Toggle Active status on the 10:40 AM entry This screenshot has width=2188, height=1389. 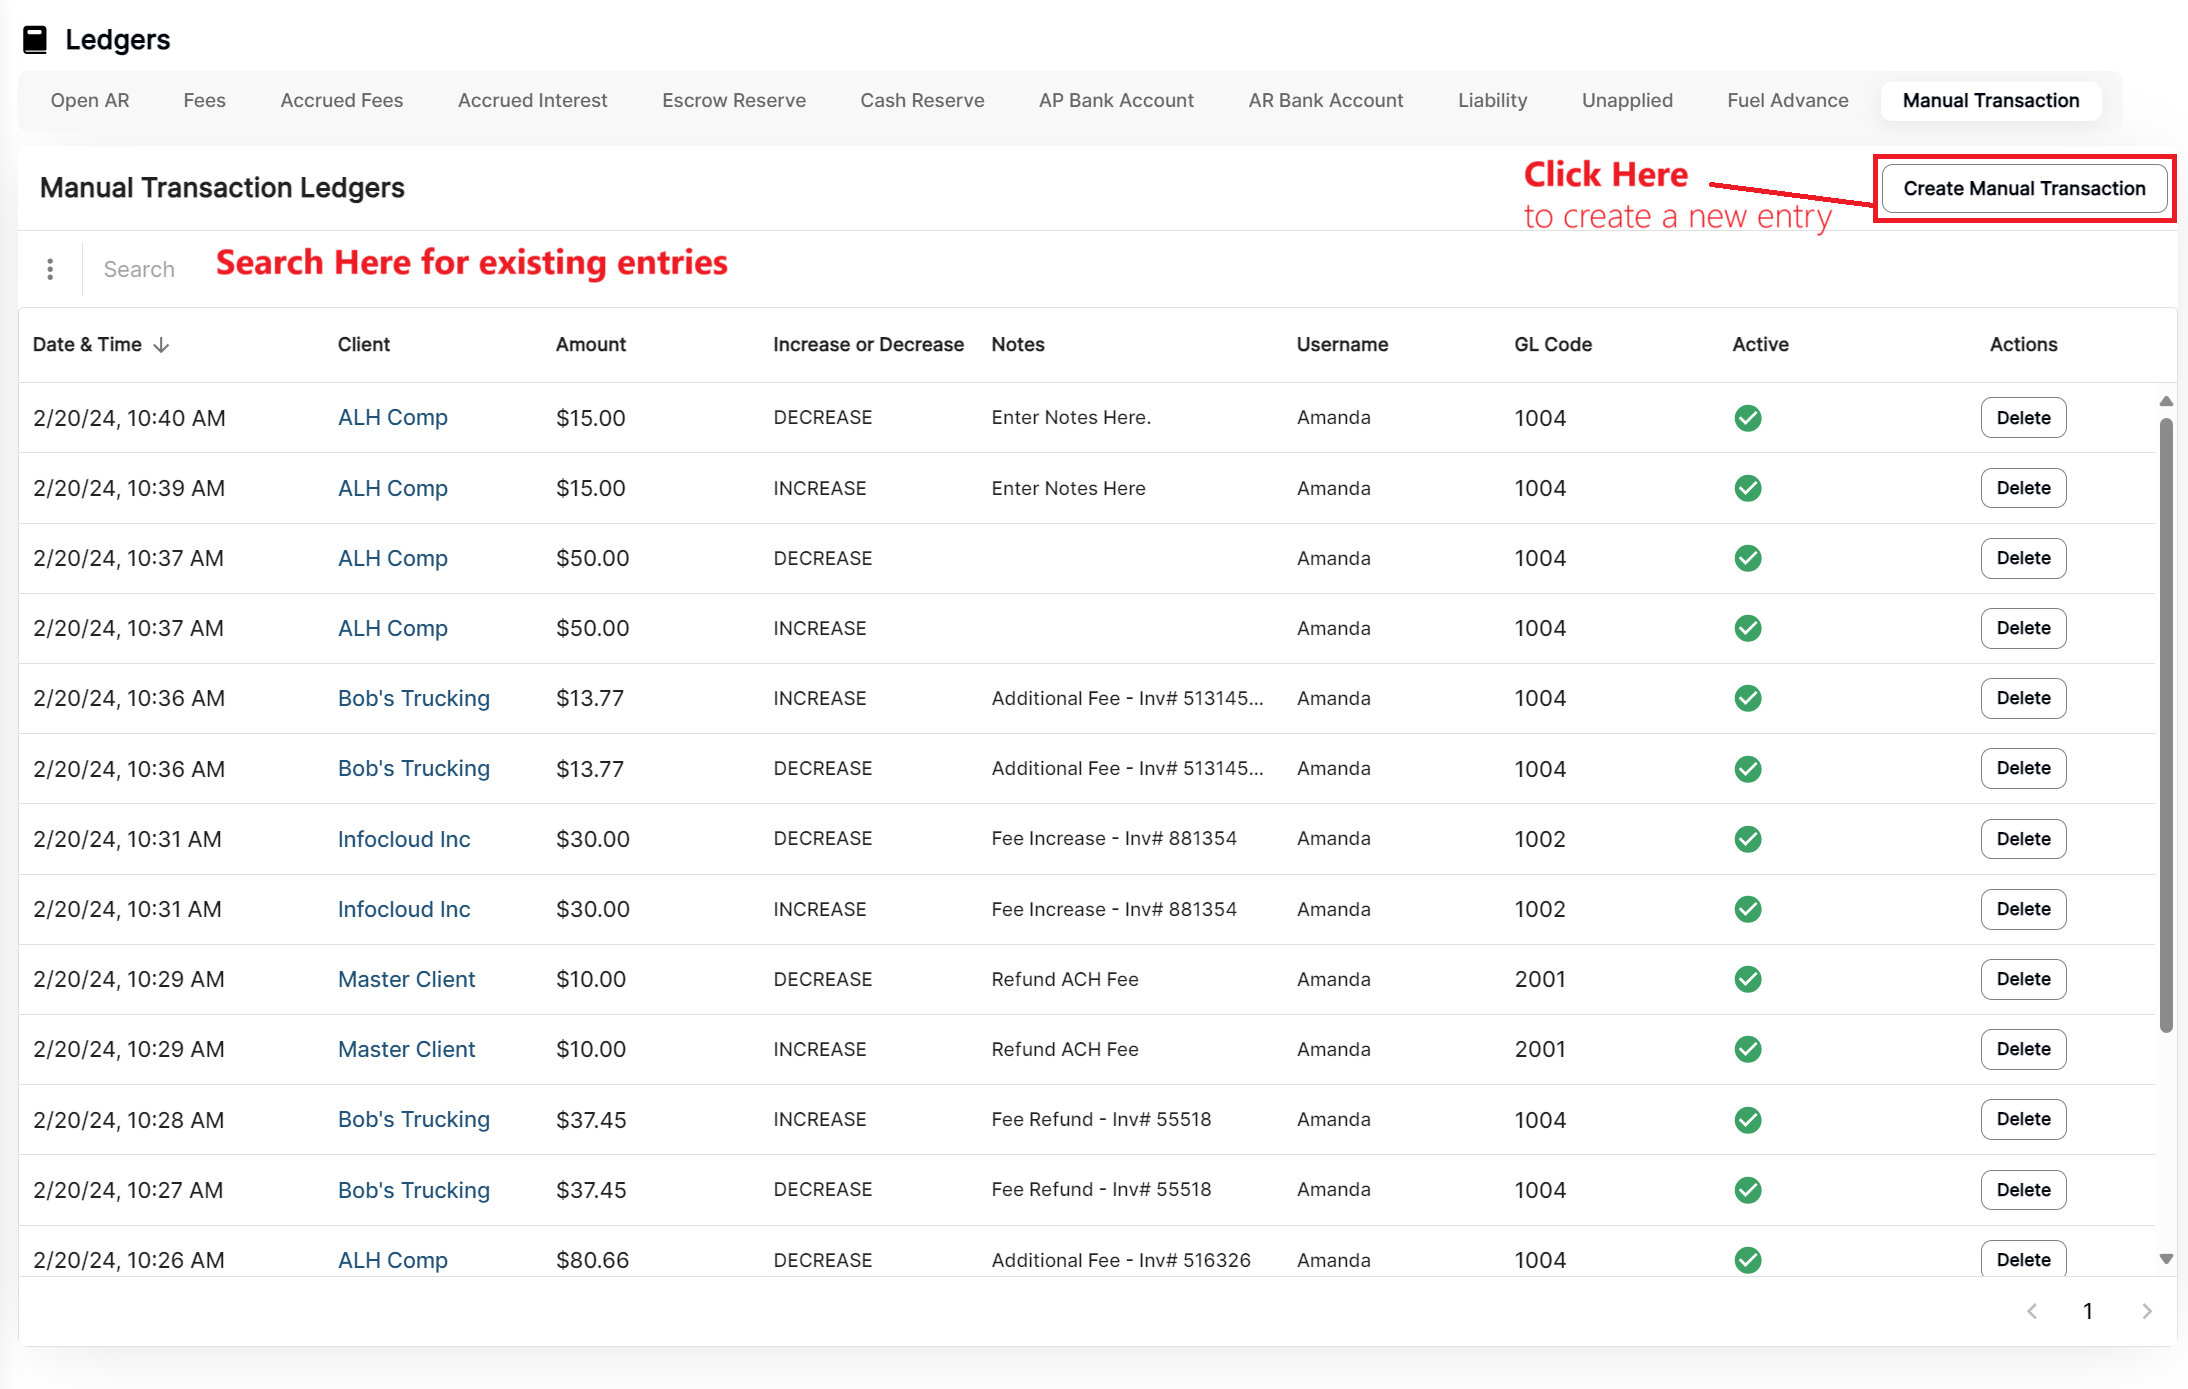1747,418
